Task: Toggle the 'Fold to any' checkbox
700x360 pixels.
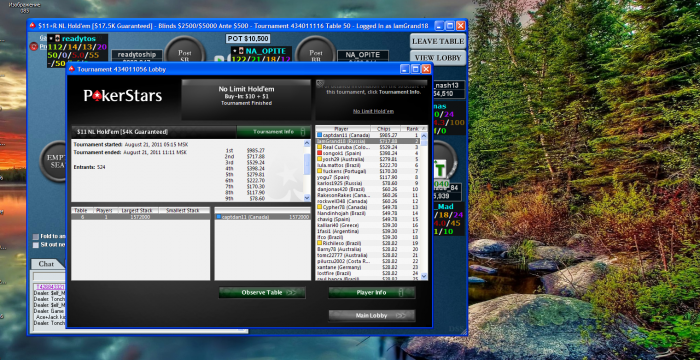Action: coord(36,237)
